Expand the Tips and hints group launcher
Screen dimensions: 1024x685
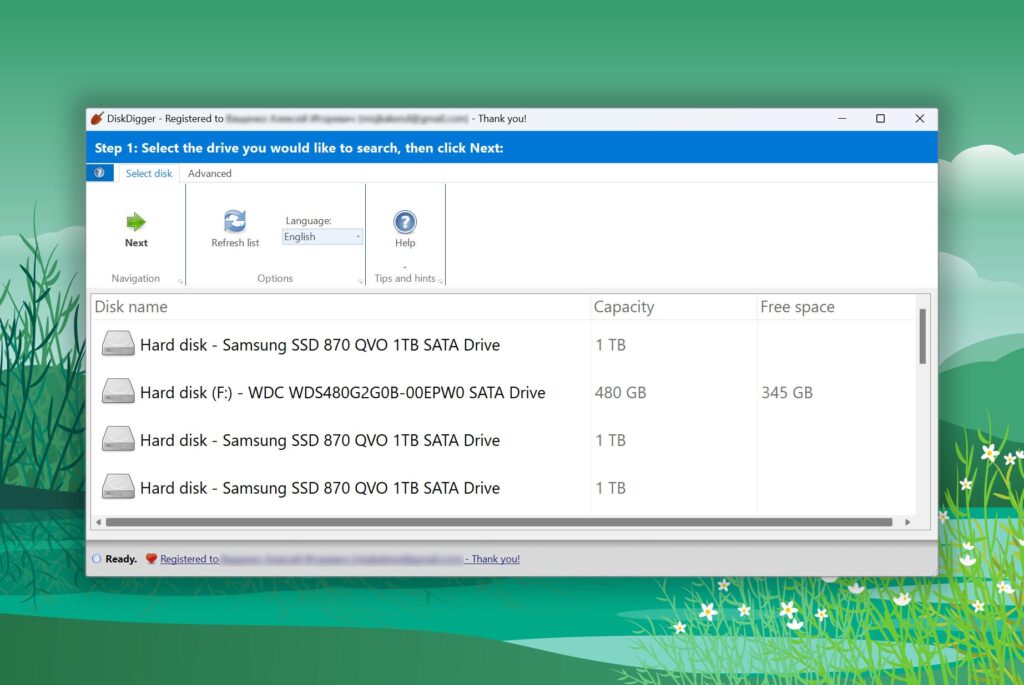[441, 281]
